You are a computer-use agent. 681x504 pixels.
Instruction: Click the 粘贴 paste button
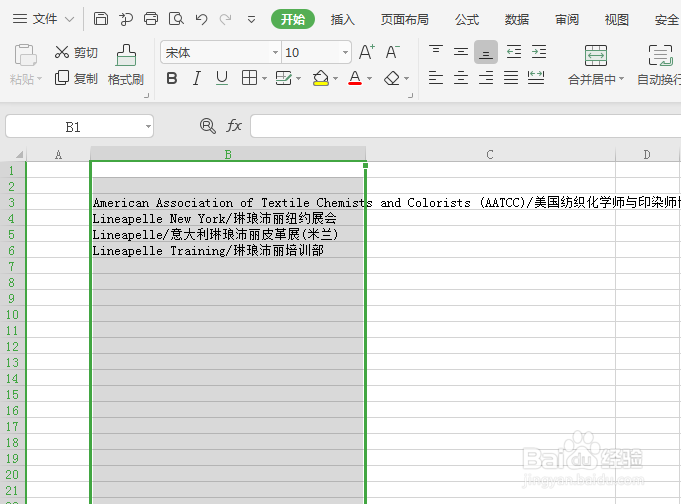pyautogui.click(x=26, y=64)
